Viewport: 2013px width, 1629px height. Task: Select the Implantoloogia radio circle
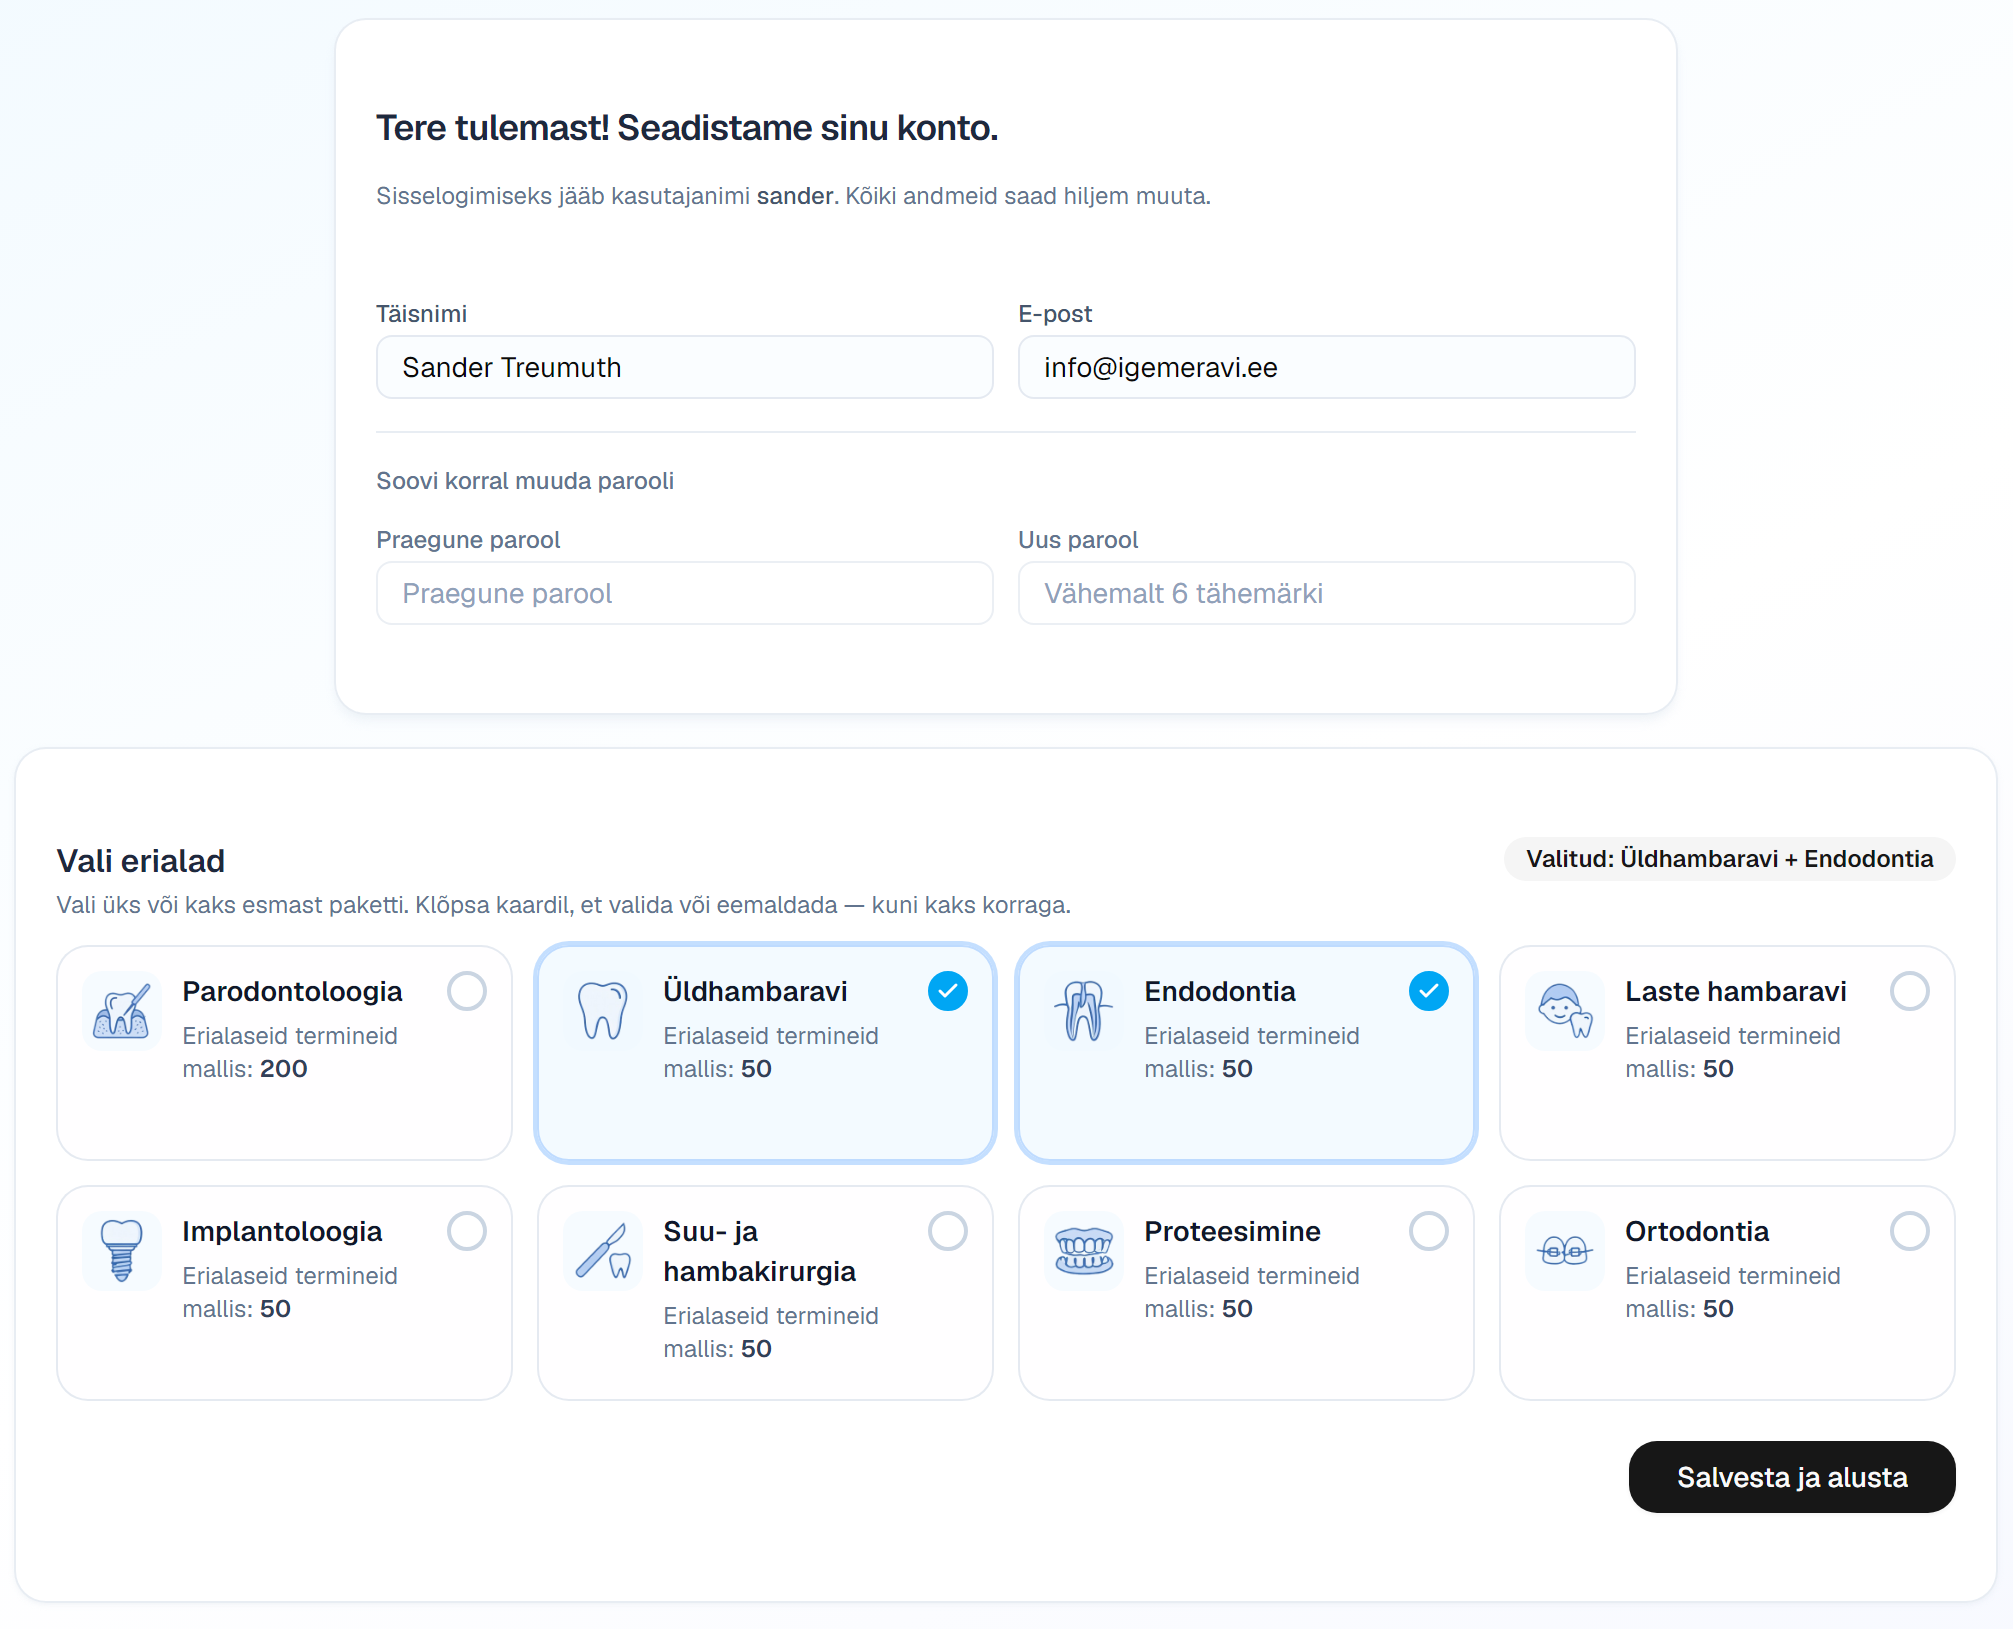[x=466, y=1231]
